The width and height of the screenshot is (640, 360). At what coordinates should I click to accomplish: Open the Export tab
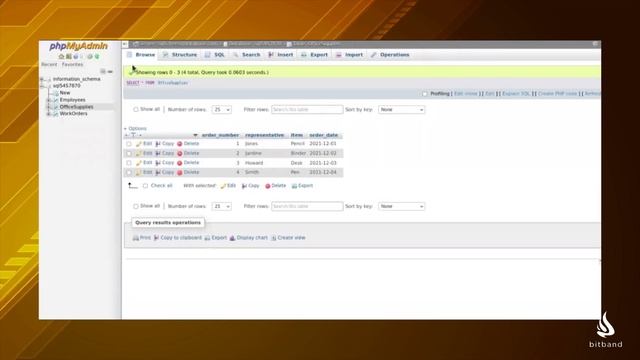315,55
